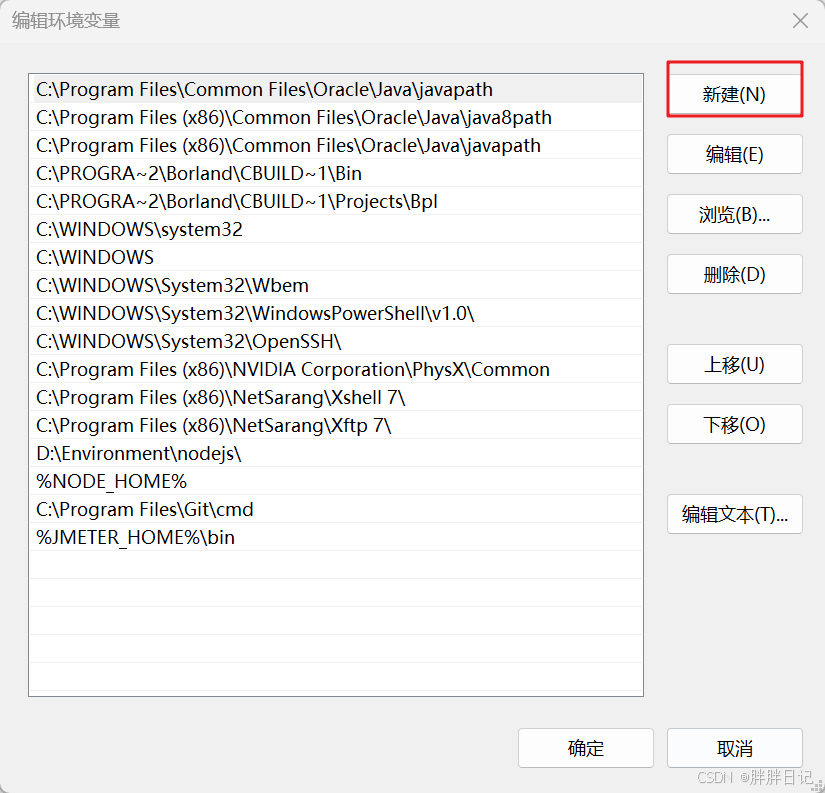825x793 pixels.
Task: Select C:\PROGRA~2\Borland\CBUILD~1\Bin entry
Action: pos(336,173)
